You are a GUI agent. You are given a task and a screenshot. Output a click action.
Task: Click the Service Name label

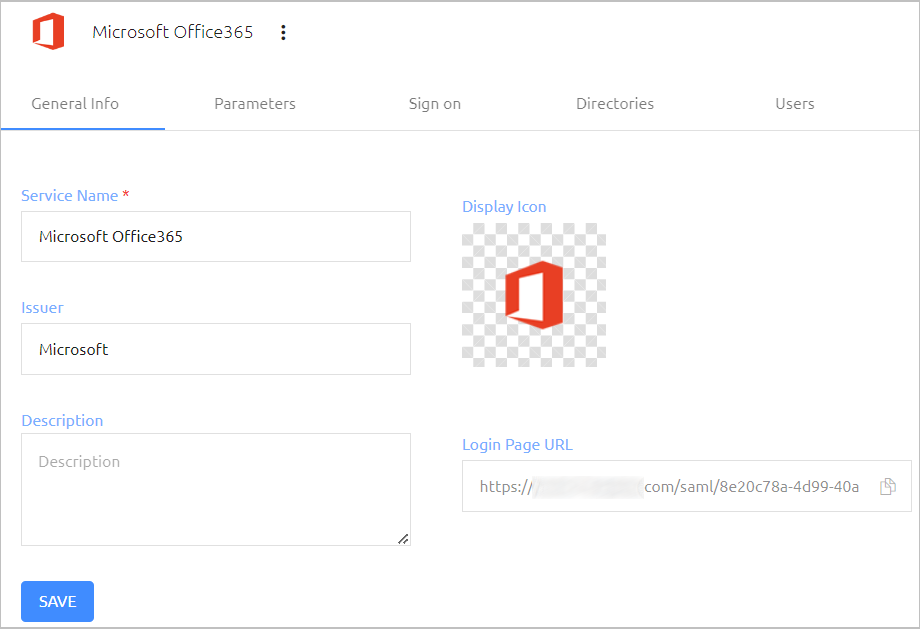(x=69, y=195)
